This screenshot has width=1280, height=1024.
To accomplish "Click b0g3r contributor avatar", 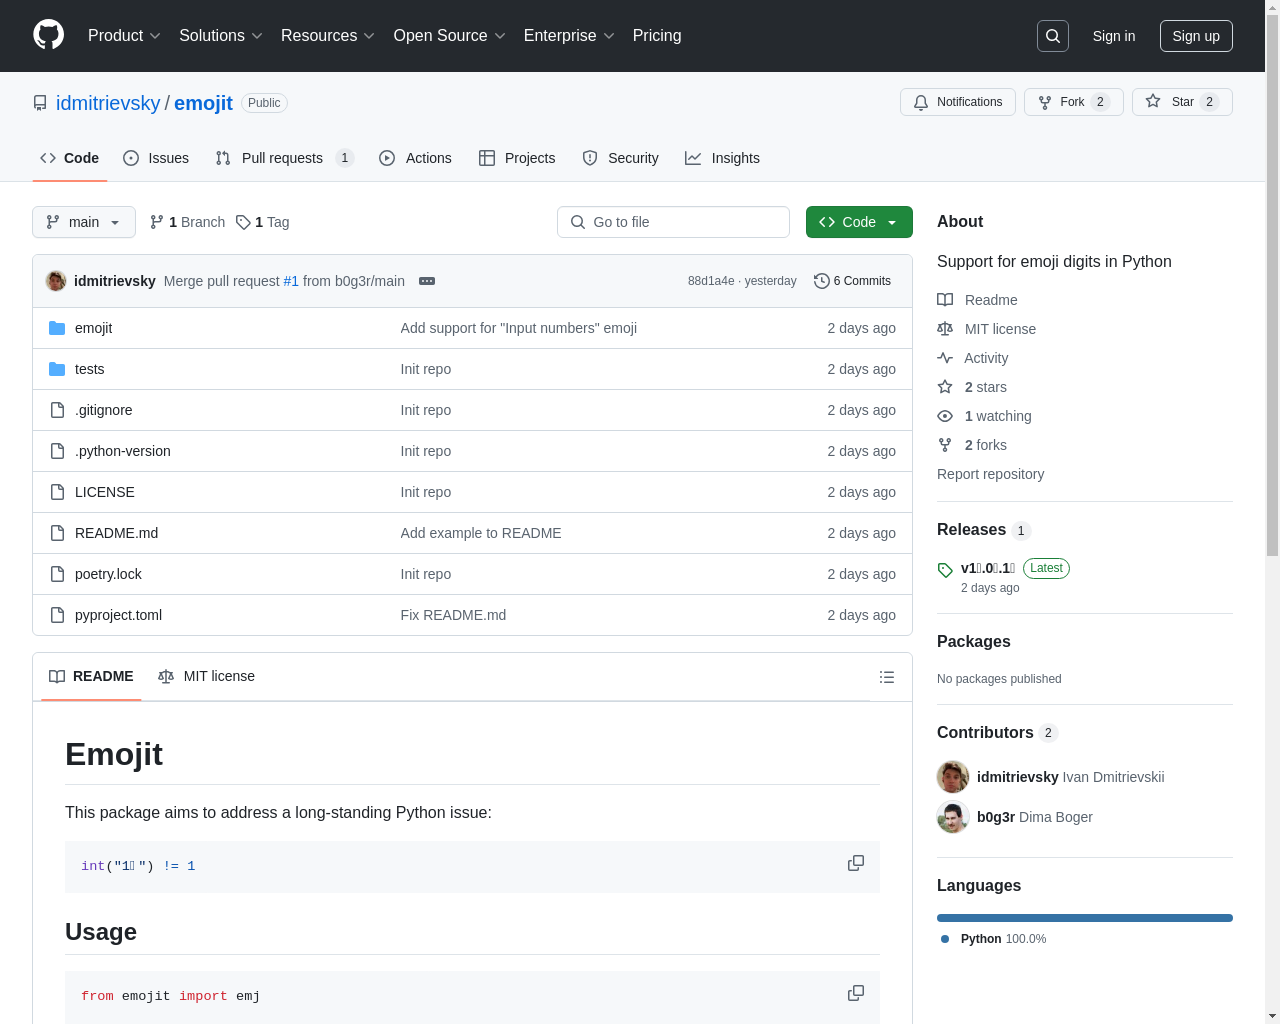I will coord(953,817).
